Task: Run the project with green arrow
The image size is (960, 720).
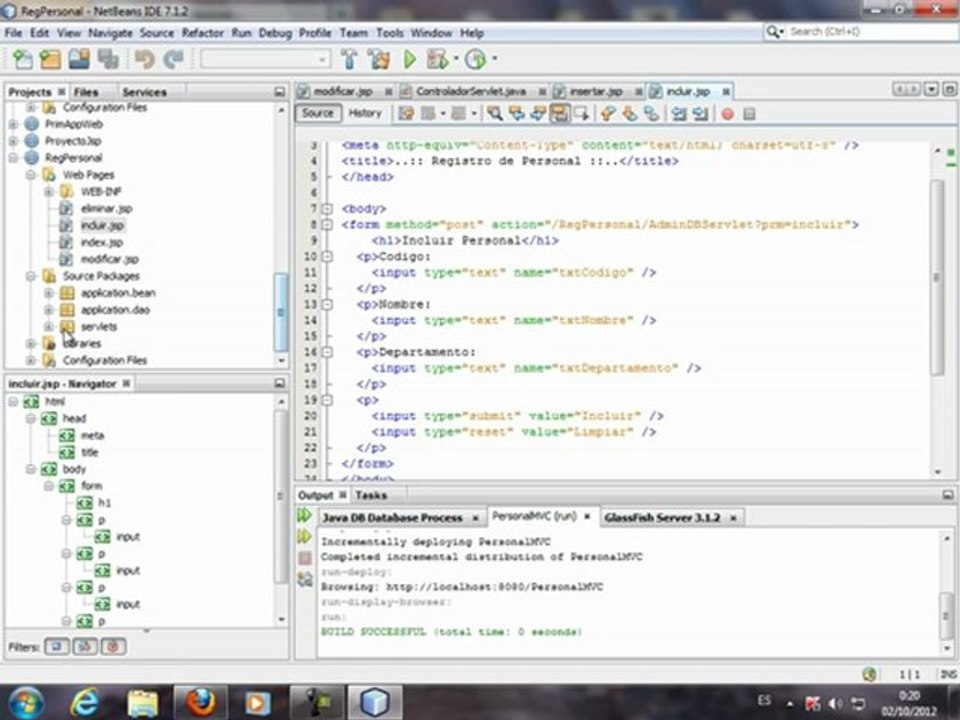Action: click(410, 60)
